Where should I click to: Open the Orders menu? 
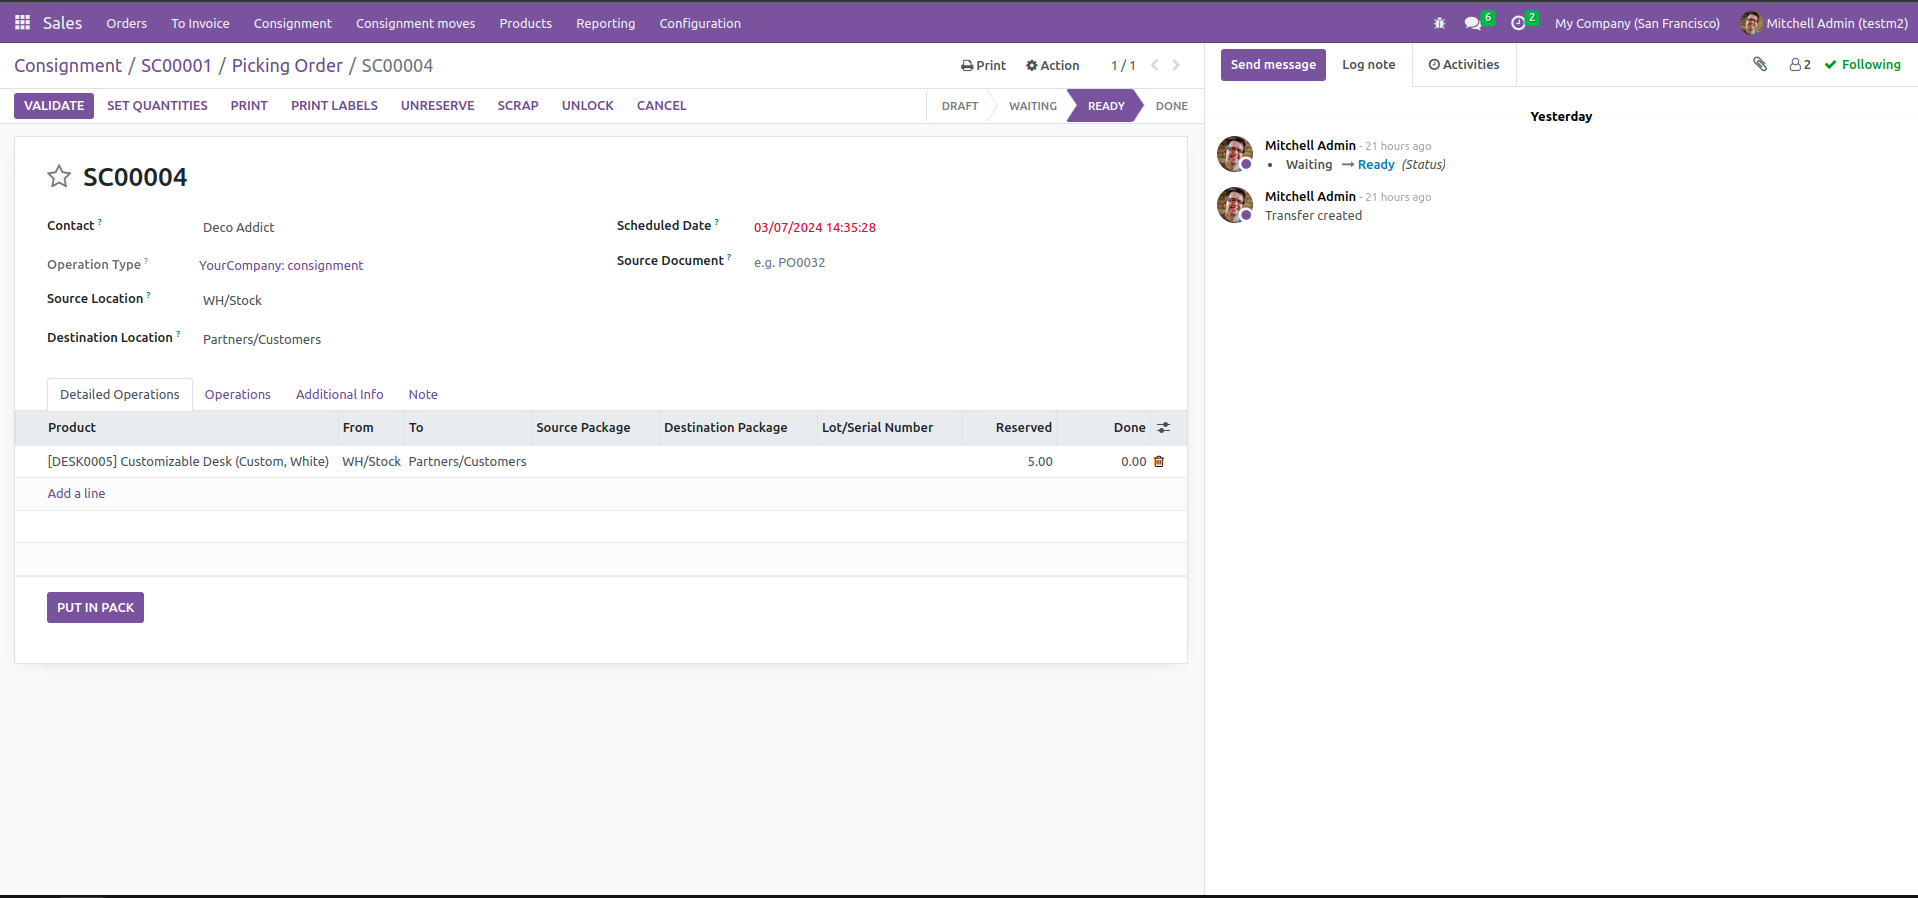coord(126,23)
